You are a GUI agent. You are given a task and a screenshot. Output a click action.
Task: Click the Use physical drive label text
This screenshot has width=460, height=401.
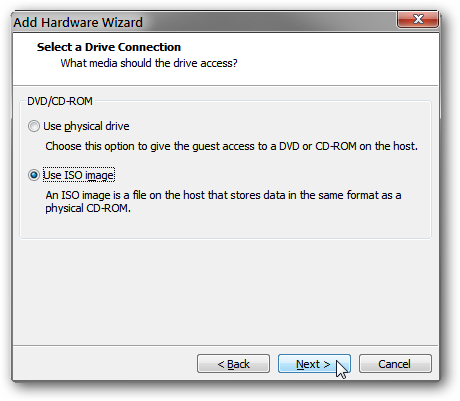[86, 126]
